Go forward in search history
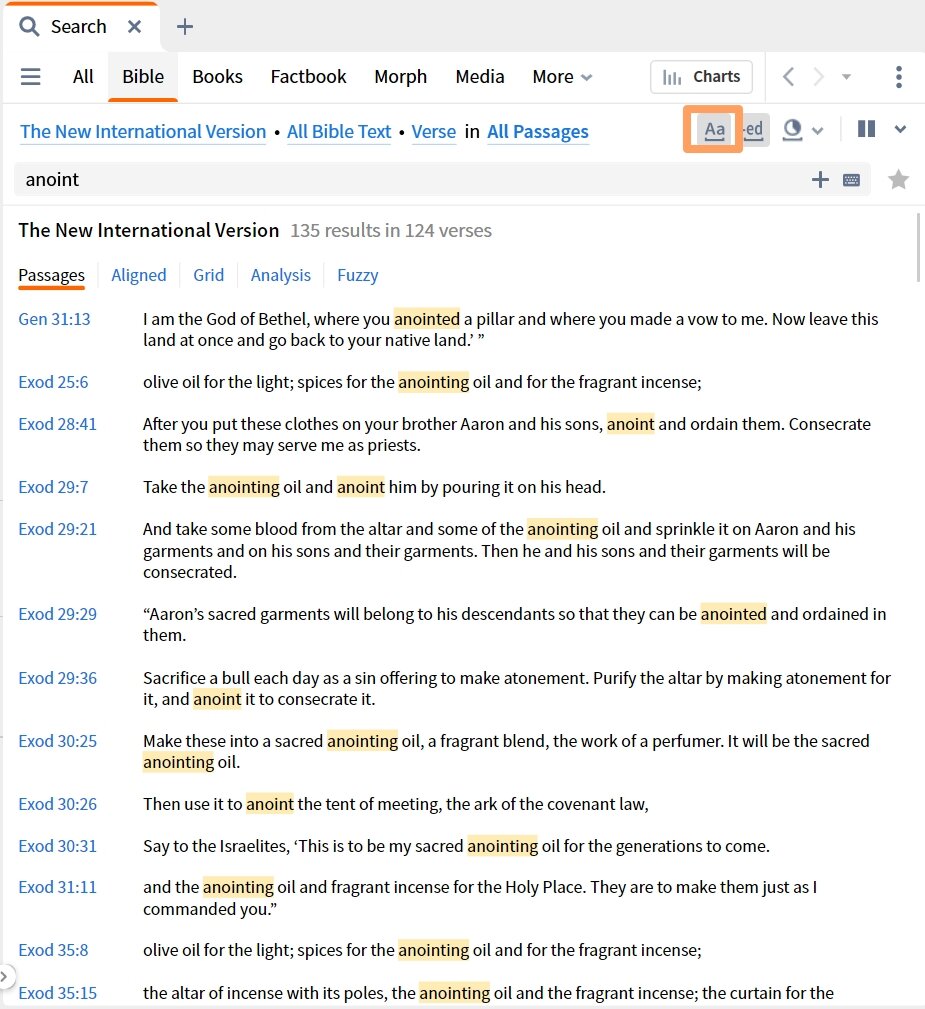This screenshot has height=1009, width=925. [818, 77]
